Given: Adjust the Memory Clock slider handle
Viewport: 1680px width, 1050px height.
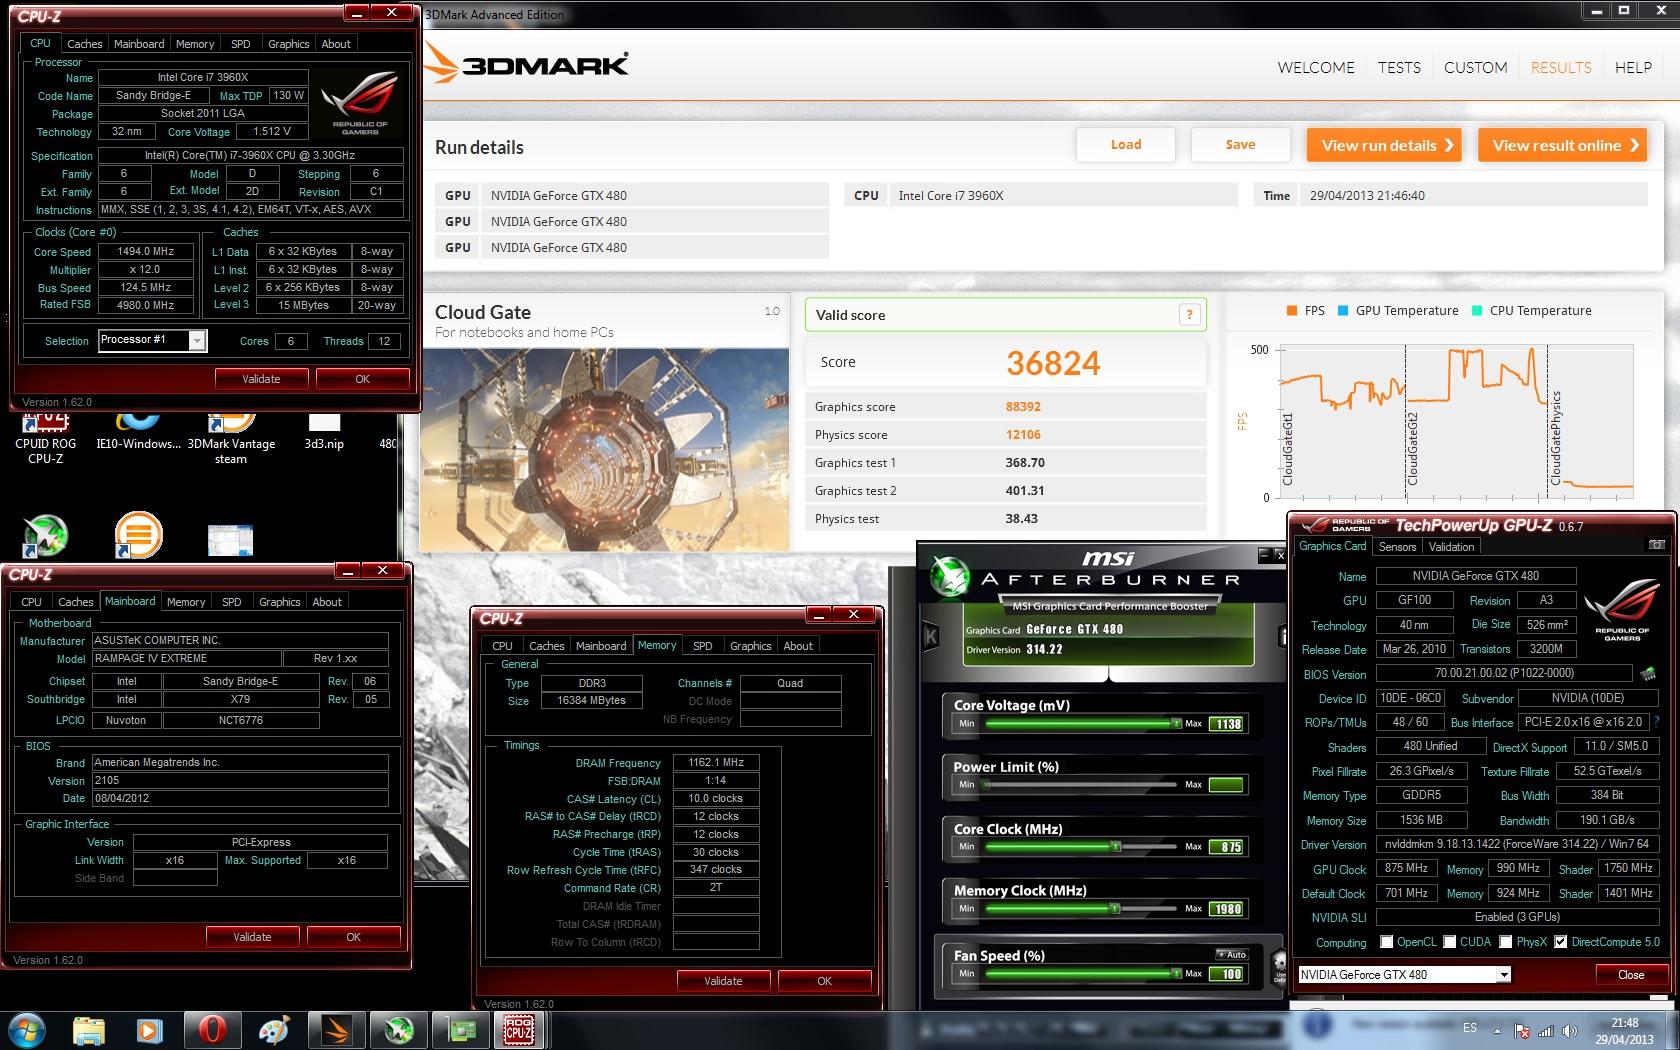Looking at the screenshot, I should (x=1114, y=908).
